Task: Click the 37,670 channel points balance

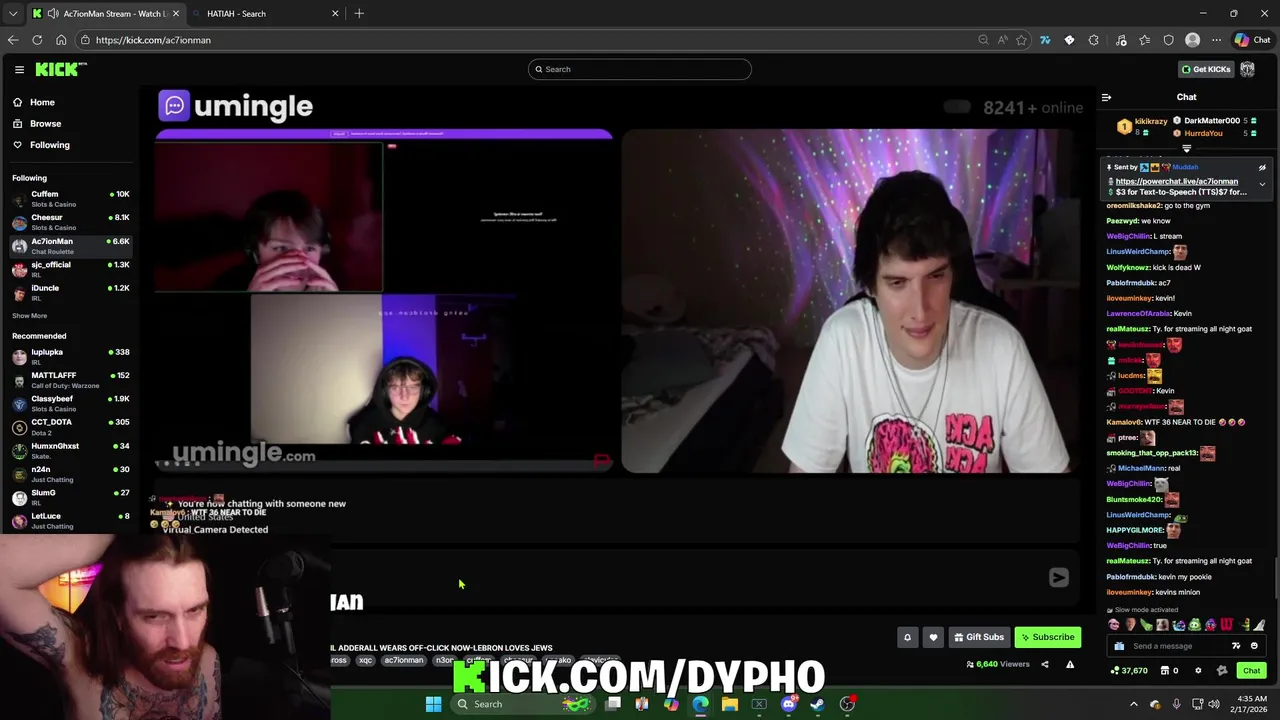Action: [1129, 671]
